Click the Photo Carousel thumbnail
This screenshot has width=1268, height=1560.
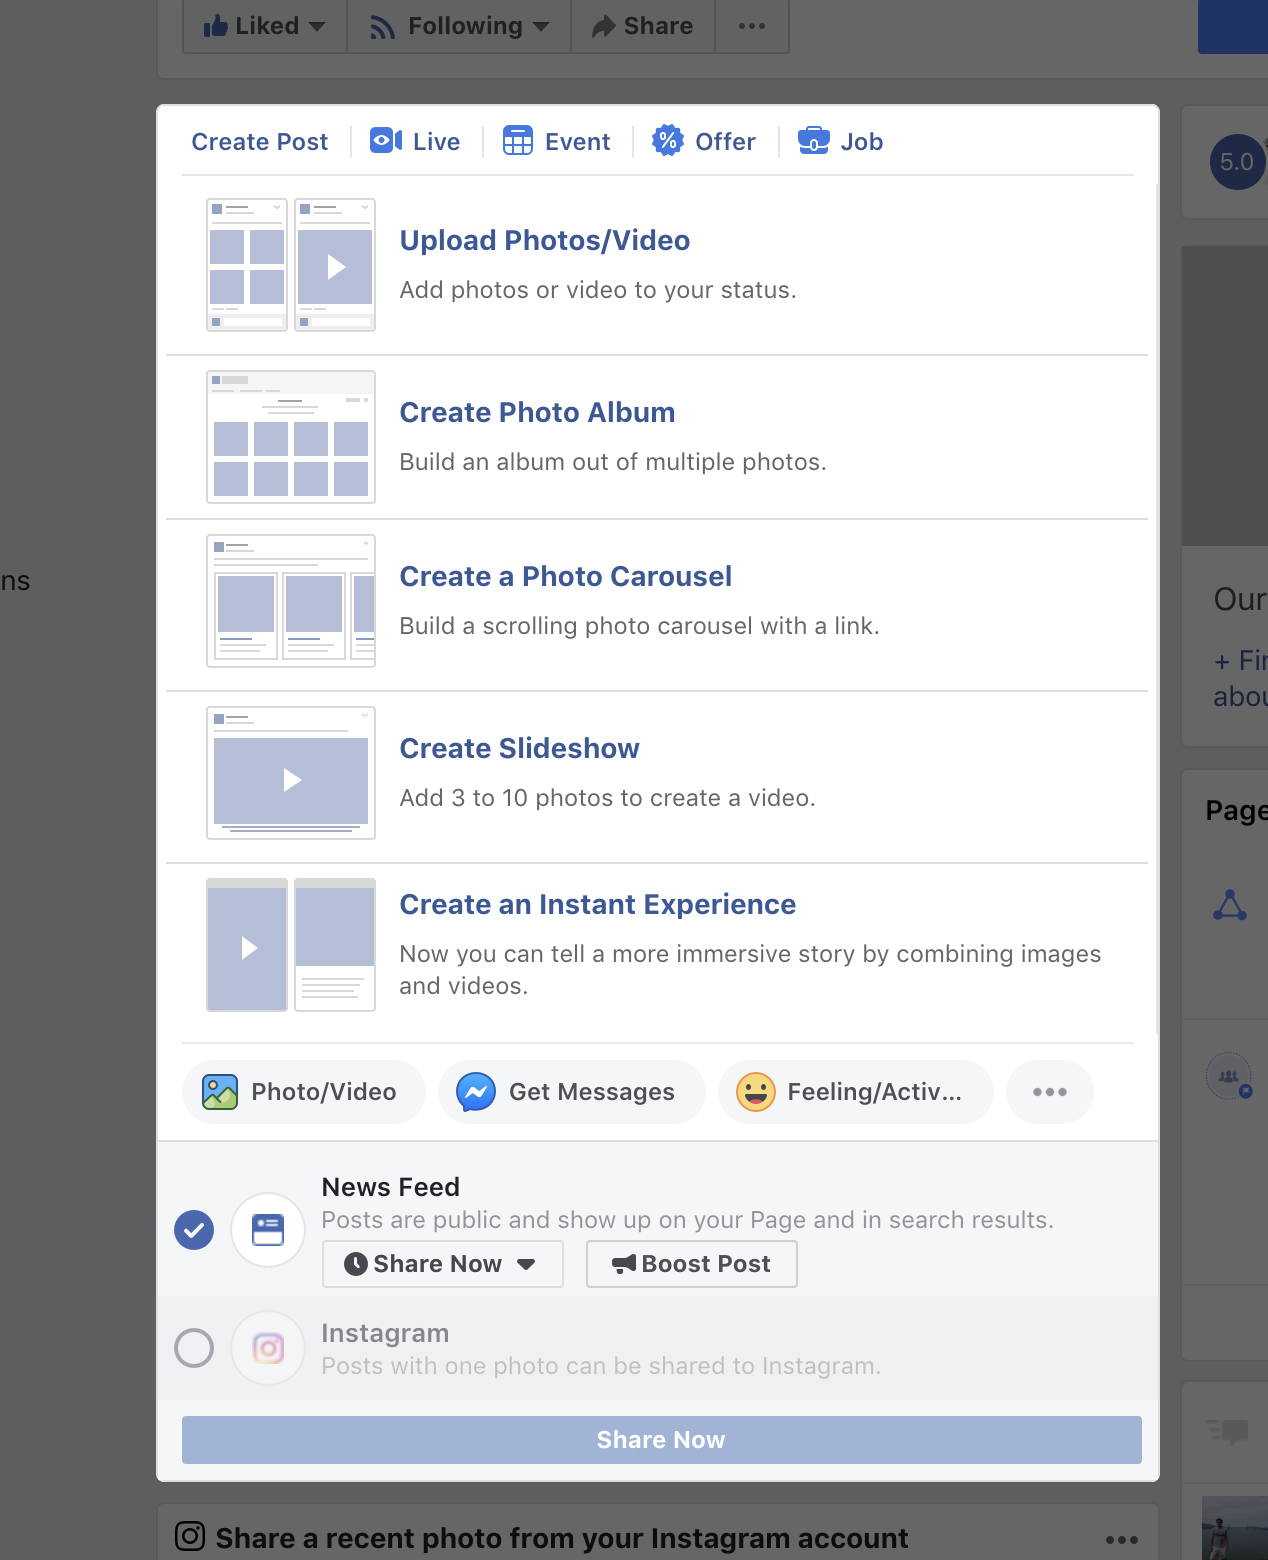pos(291,601)
